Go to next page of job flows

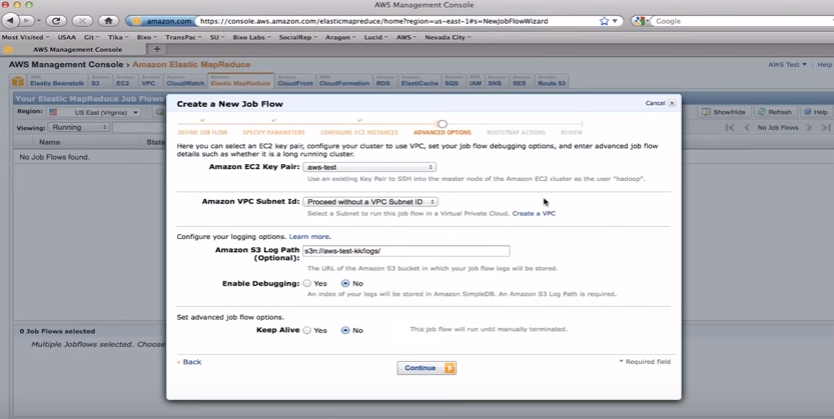pyautogui.click(x=809, y=128)
